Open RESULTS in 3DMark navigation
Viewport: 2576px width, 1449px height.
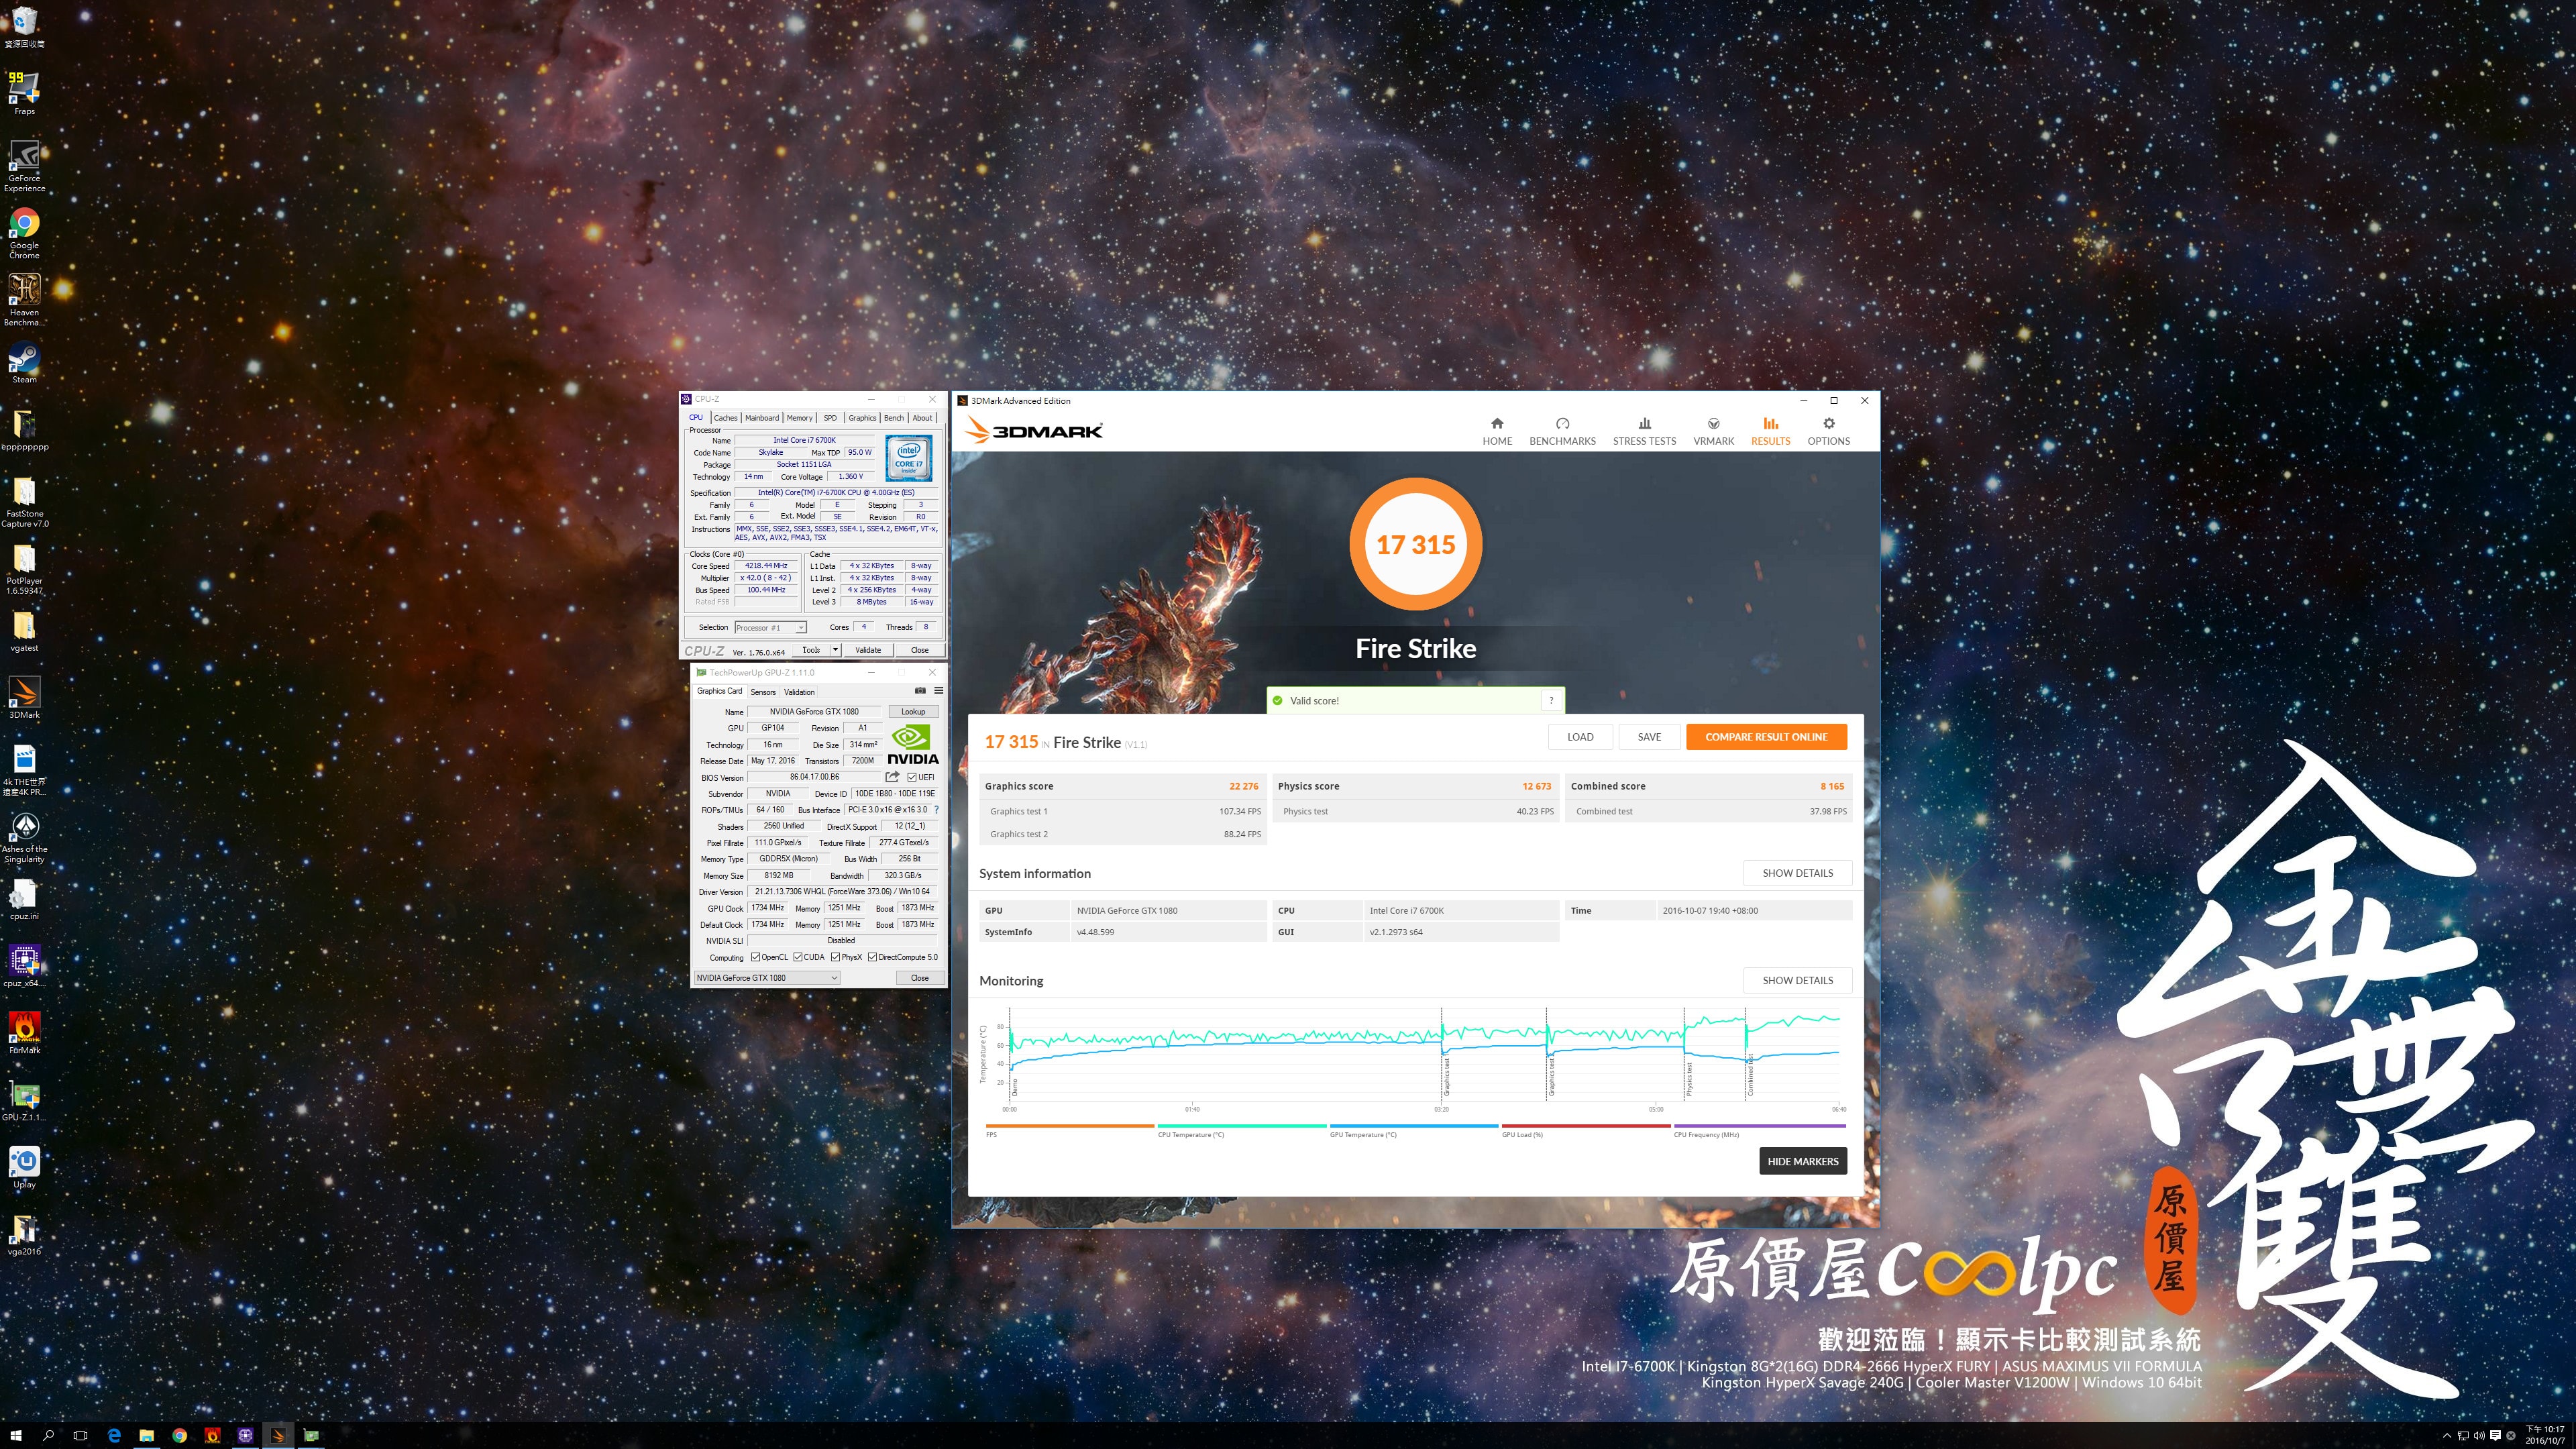click(x=1770, y=431)
